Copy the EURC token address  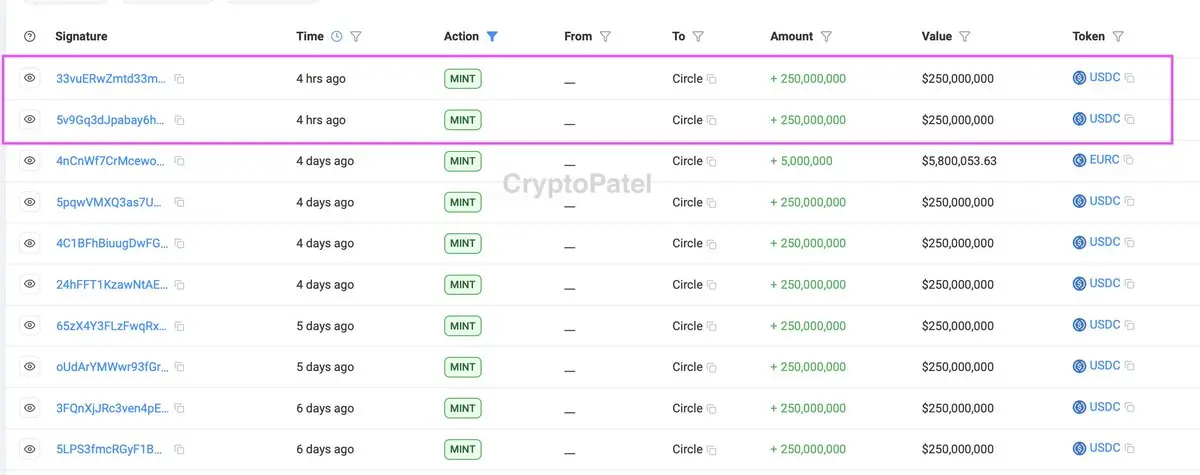pos(1130,160)
